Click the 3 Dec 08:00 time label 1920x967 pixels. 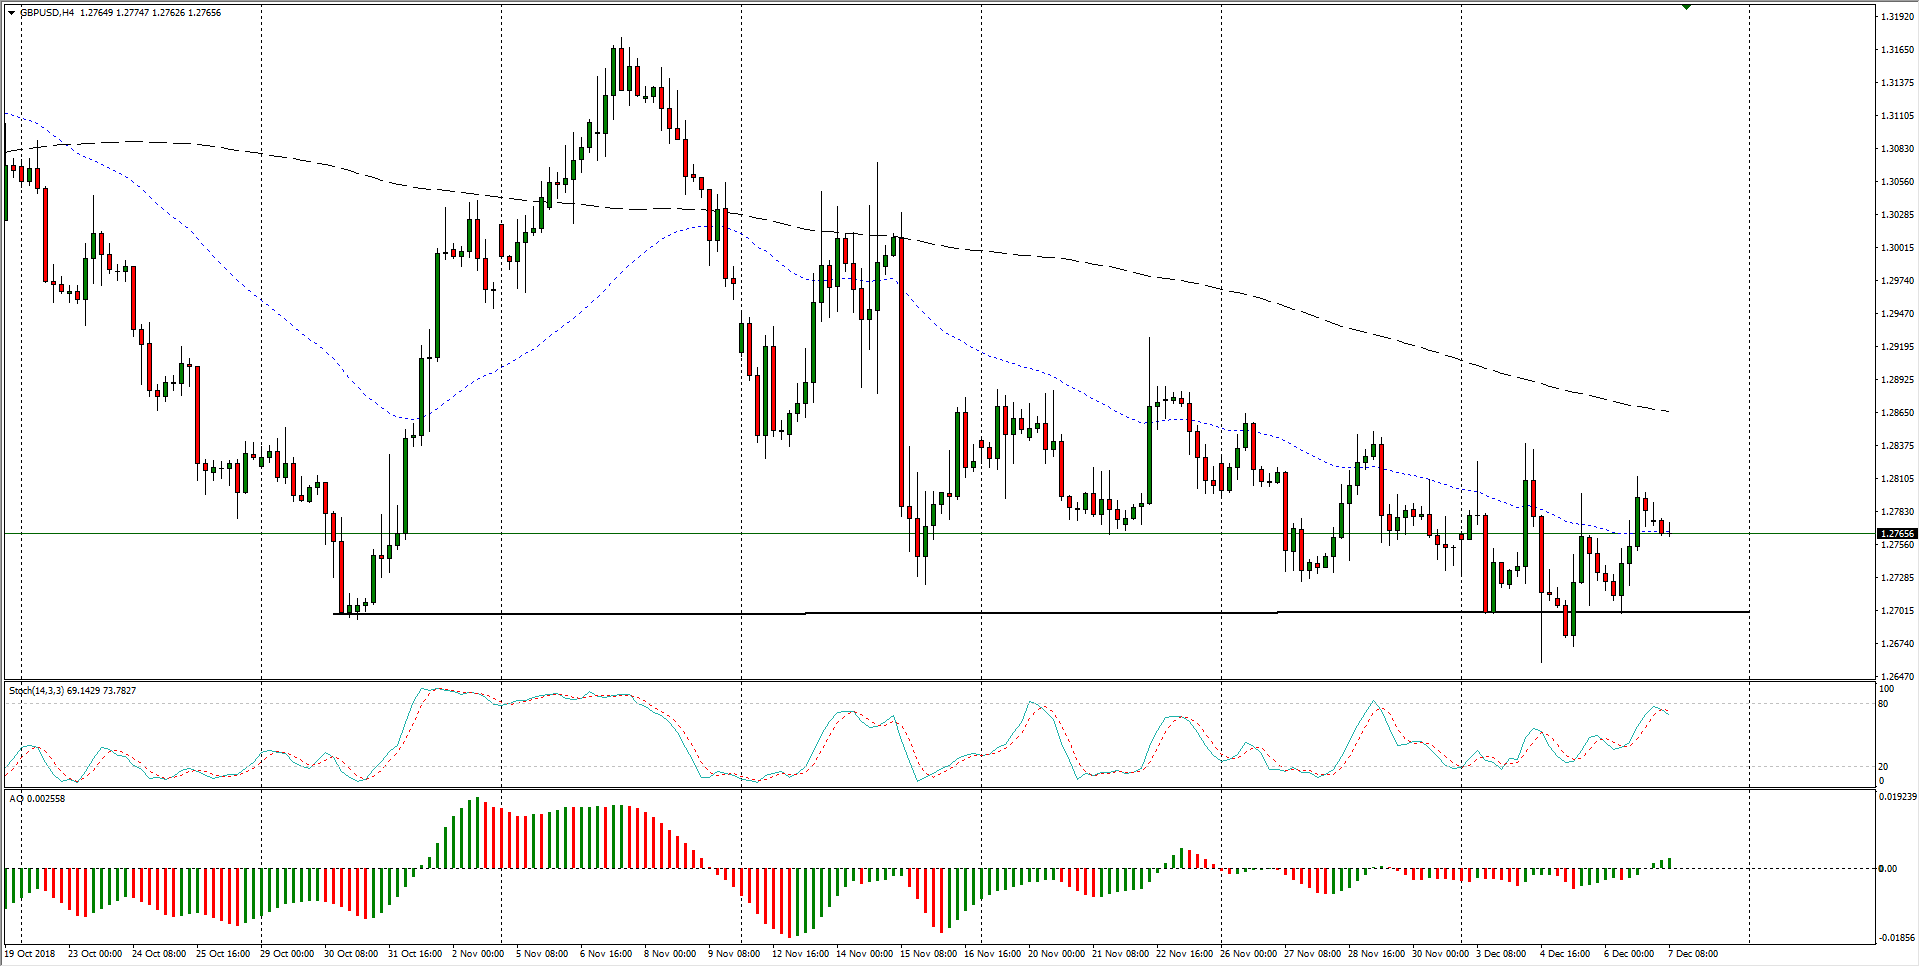pos(1502,954)
